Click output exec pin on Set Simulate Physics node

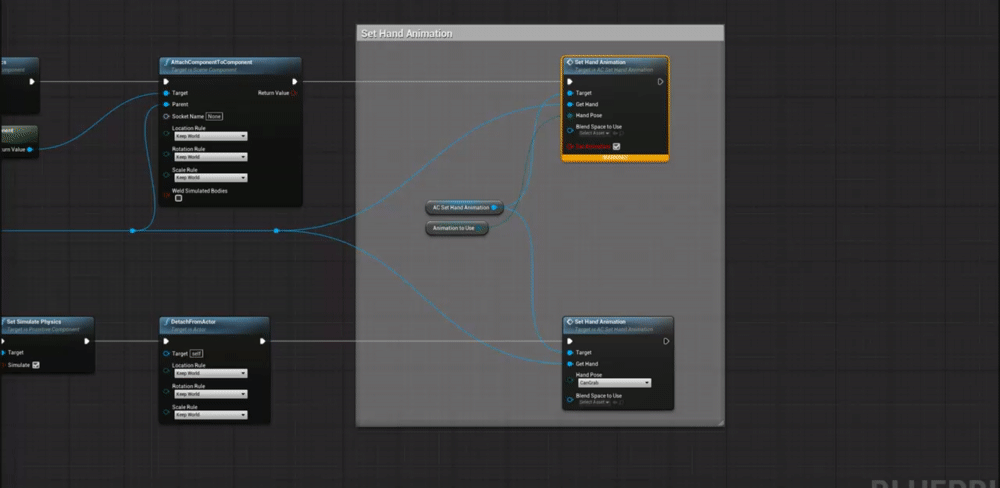tap(87, 341)
